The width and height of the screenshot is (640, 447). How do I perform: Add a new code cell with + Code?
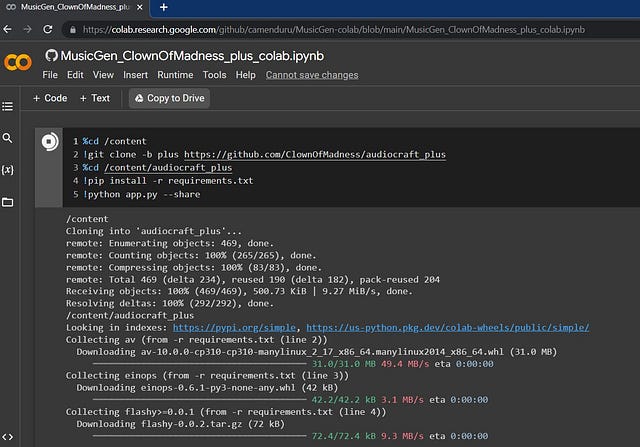click(x=50, y=98)
